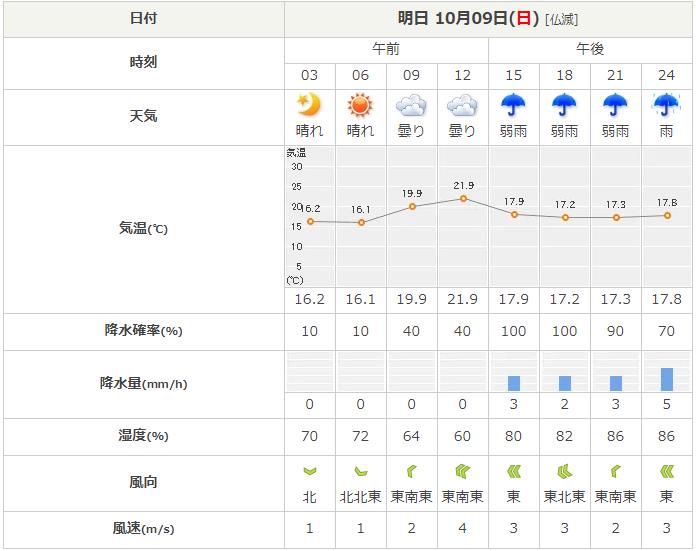The image size is (696, 551).
Task: Click the 18 o'clock precipitation bar
Action: point(565,383)
